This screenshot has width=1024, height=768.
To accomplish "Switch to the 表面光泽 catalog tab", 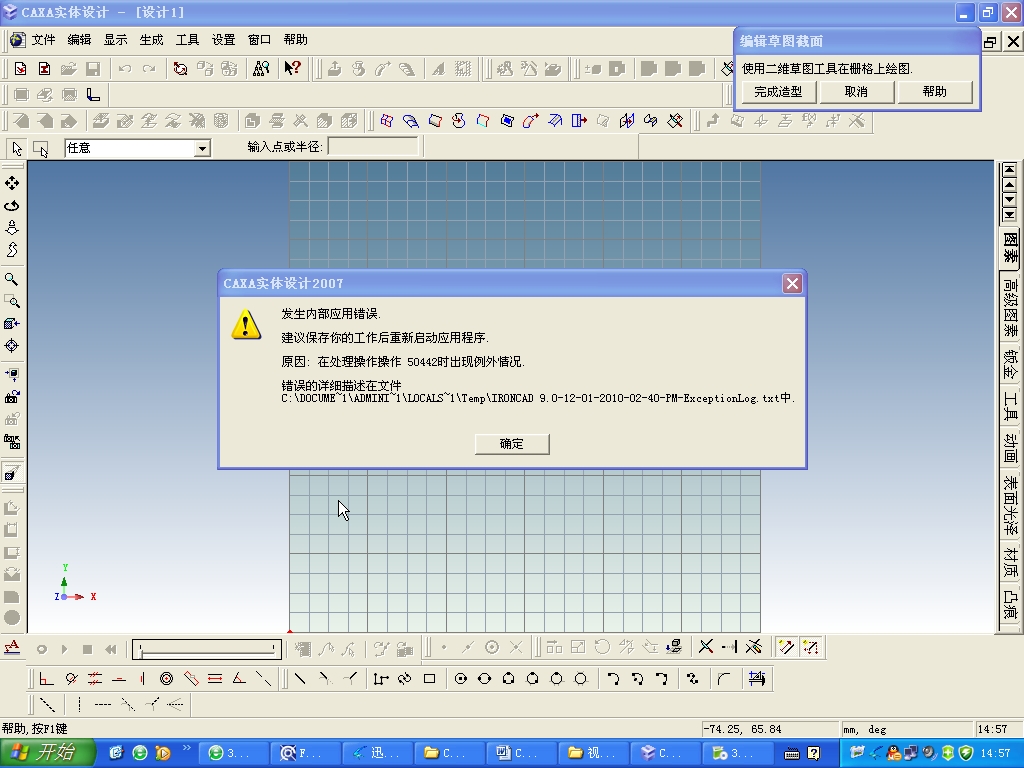I will pyautogui.click(x=1010, y=505).
